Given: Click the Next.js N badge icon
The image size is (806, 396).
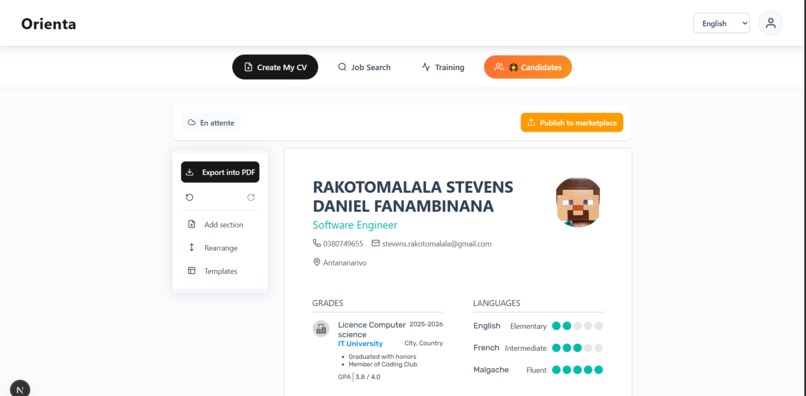Looking at the screenshot, I should coord(20,390).
